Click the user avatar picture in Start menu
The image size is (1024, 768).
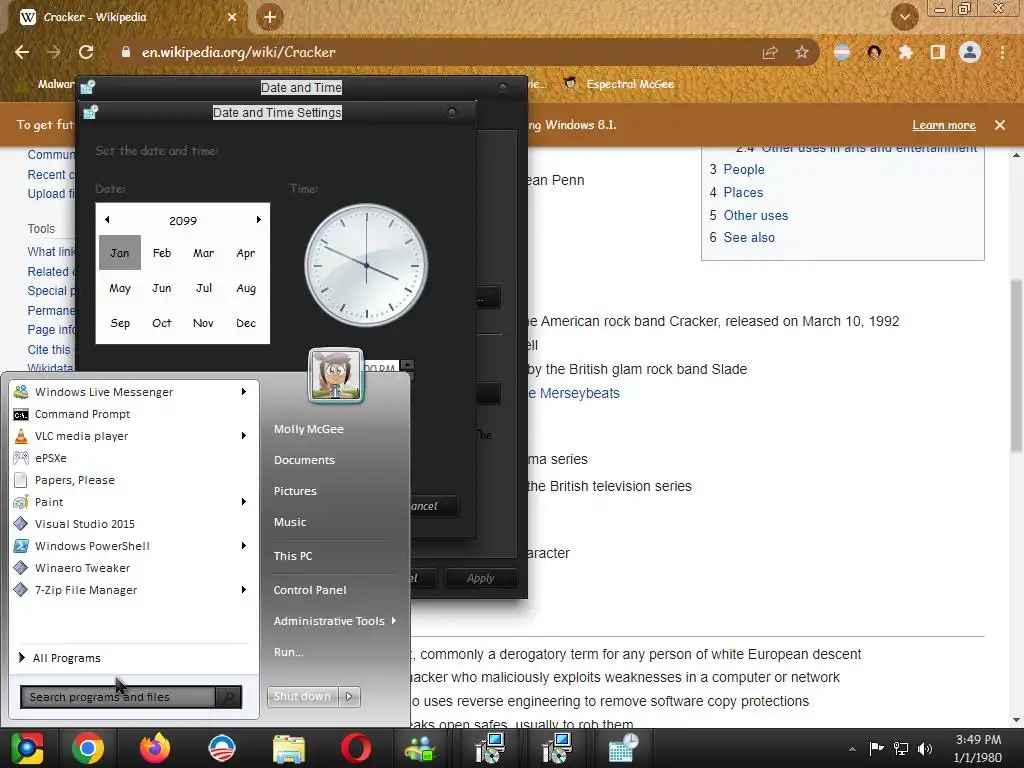(336, 375)
